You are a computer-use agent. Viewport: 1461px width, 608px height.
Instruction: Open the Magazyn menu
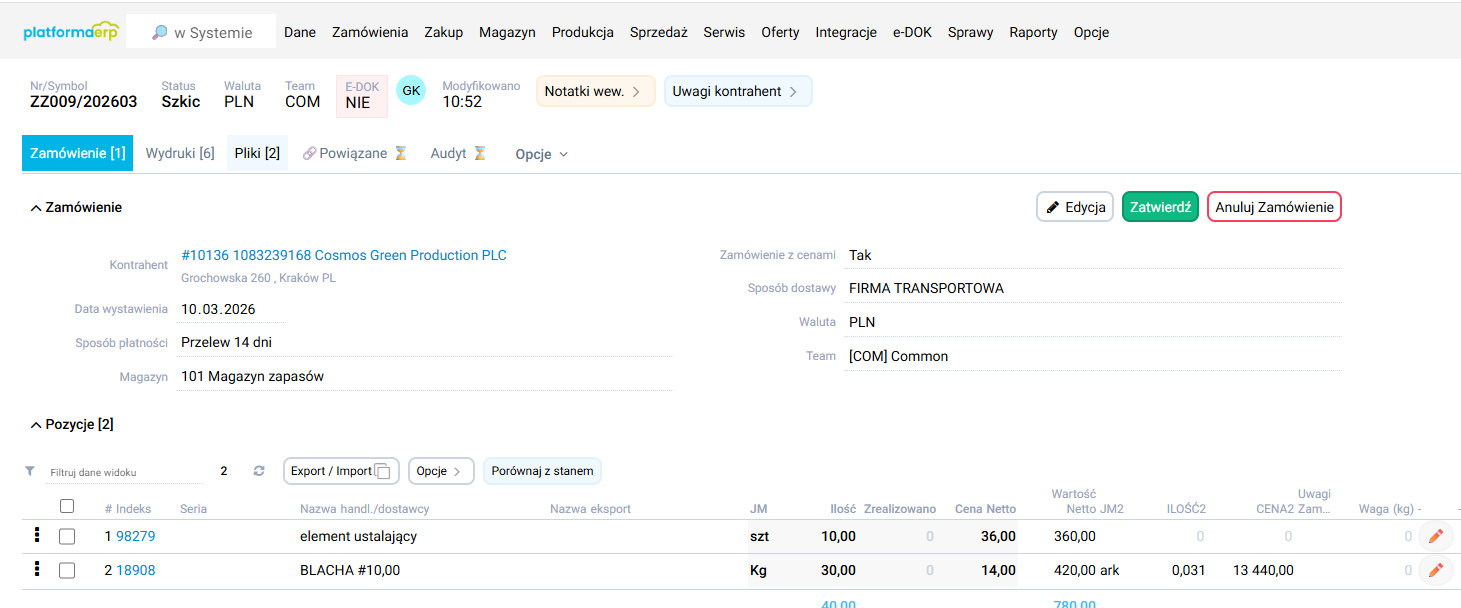tap(507, 32)
